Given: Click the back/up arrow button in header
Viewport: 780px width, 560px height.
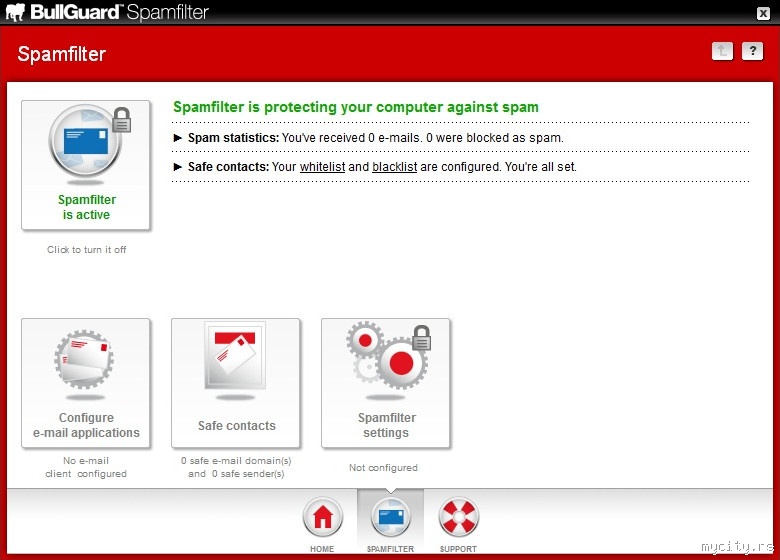Looking at the screenshot, I should (722, 51).
